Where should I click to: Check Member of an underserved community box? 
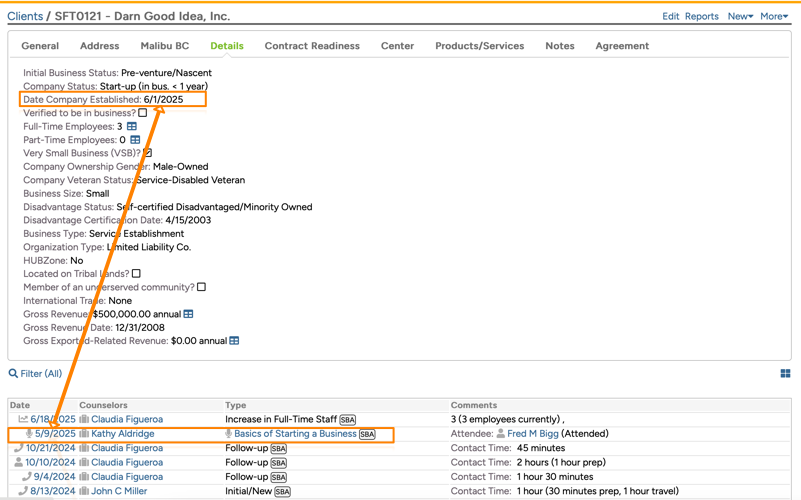(x=201, y=287)
